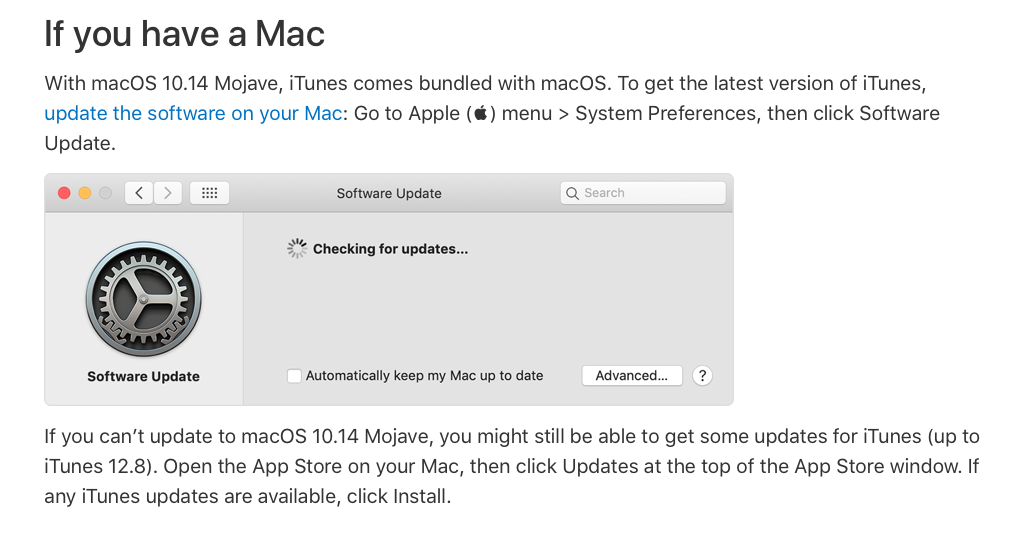Click the Checking for updates... status text
The image size is (1027, 544).
click(390, 249)
